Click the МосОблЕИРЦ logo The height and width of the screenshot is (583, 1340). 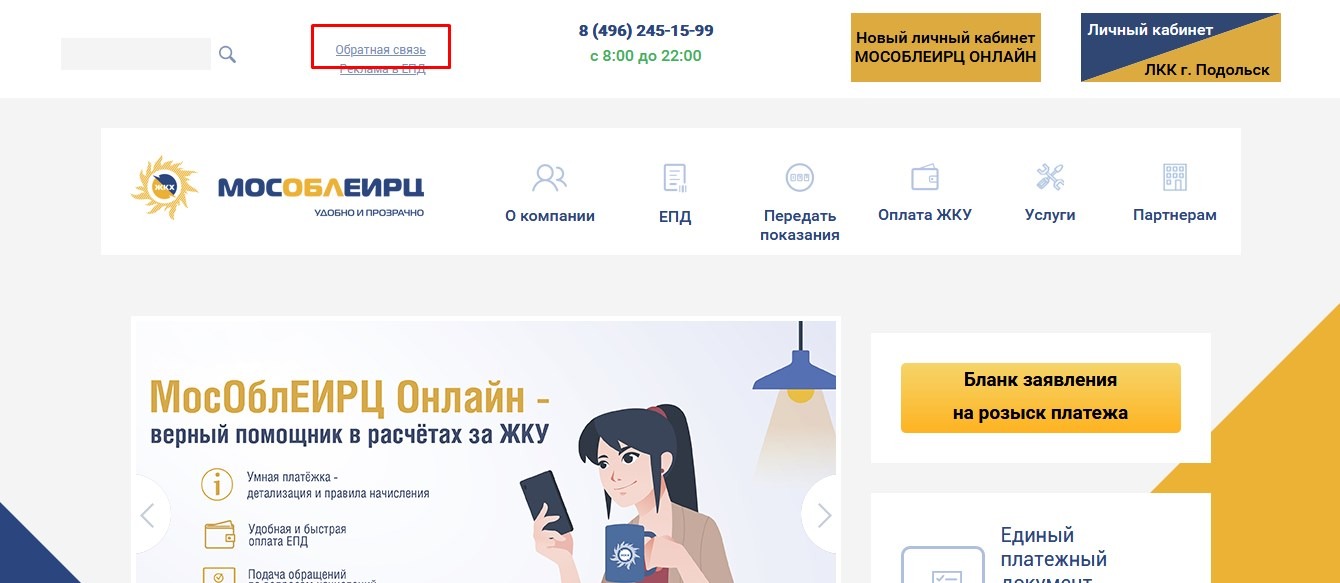point(278,188)
